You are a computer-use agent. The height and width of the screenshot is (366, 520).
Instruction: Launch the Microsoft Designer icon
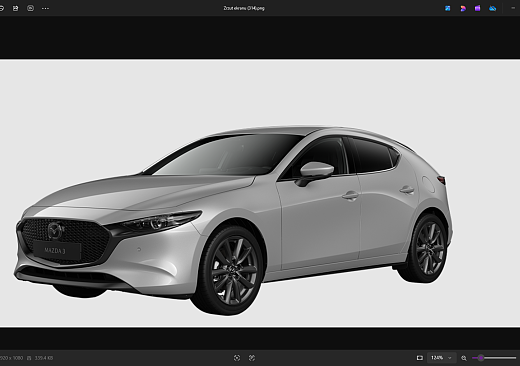[463, 8]
